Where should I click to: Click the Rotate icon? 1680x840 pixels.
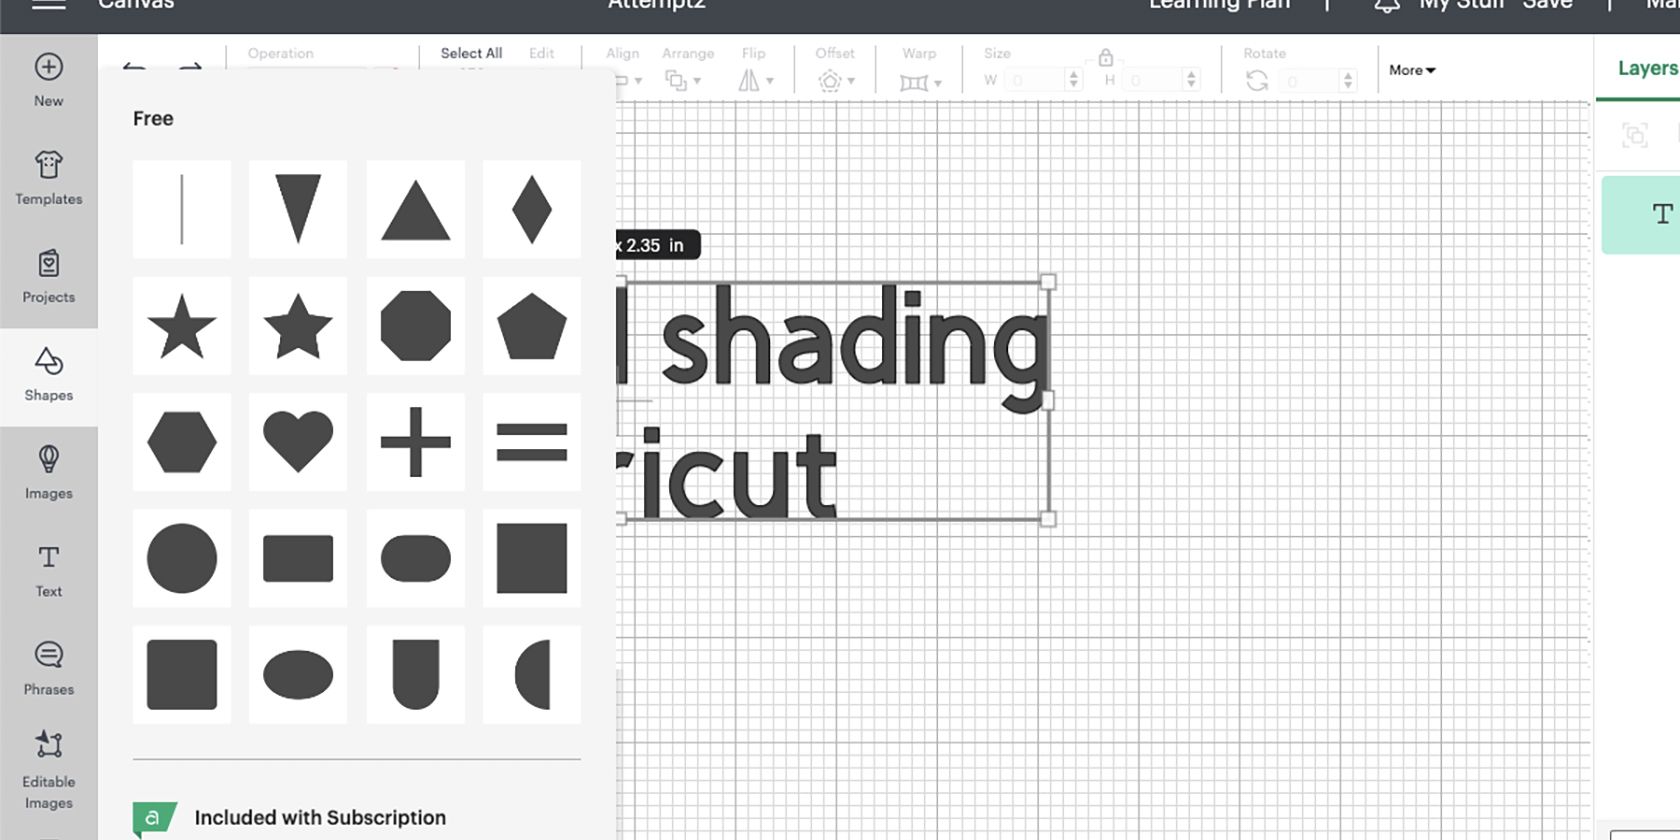[x=1257, y=80]
